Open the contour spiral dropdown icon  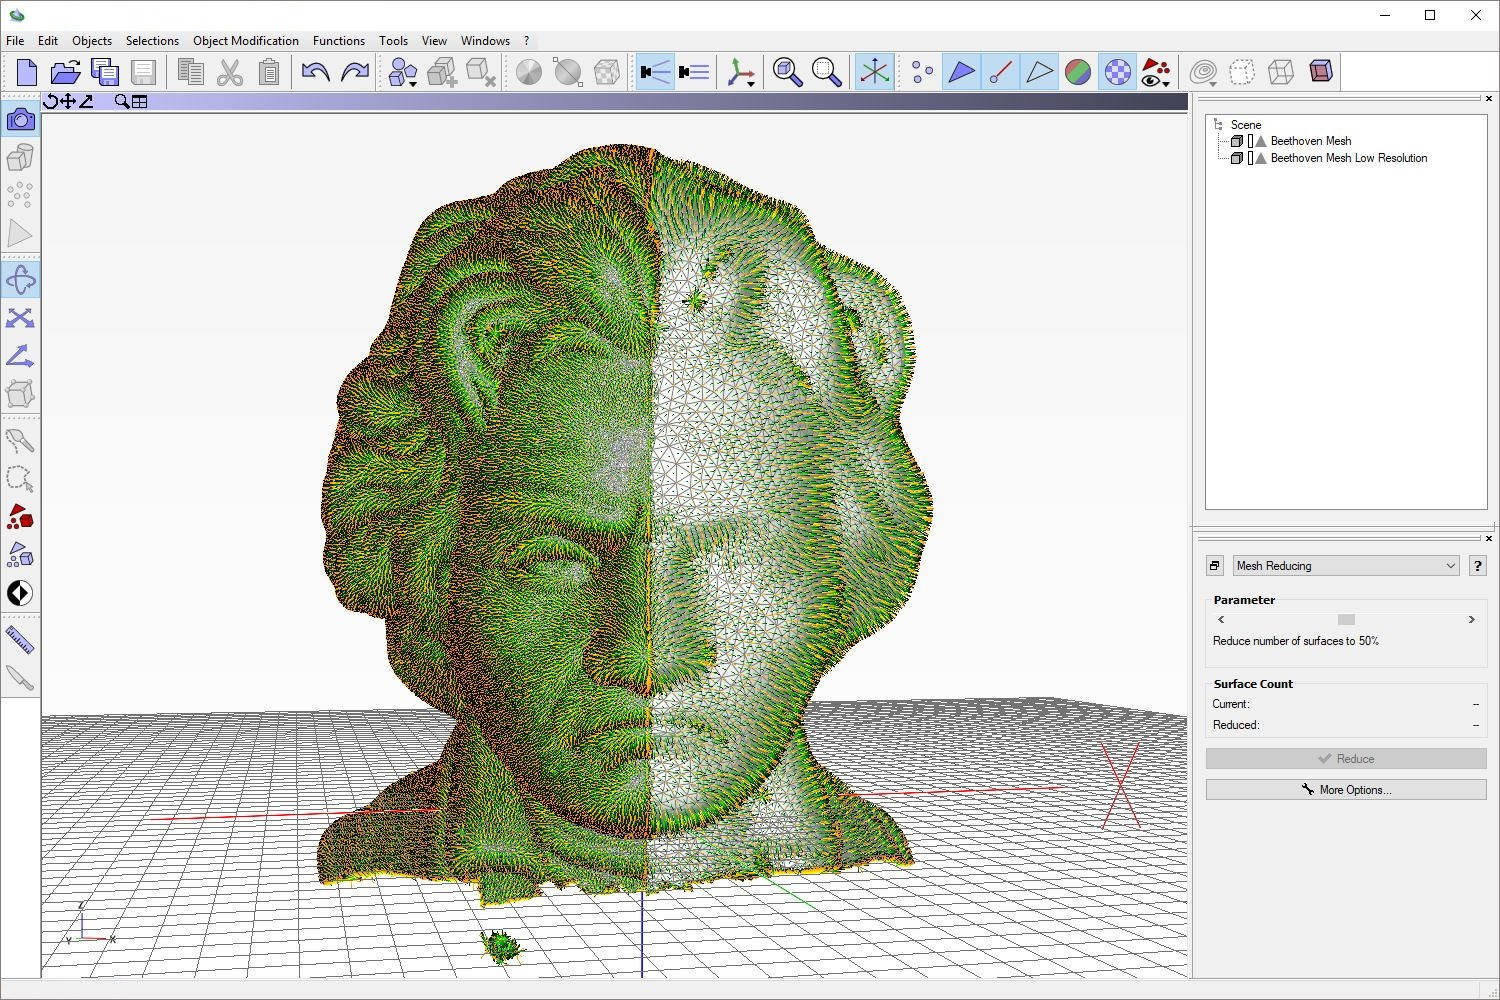tap(1204, 72)
